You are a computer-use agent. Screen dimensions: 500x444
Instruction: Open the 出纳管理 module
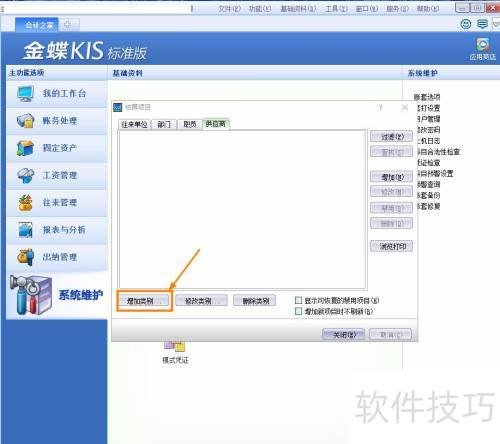coord(57,258)
